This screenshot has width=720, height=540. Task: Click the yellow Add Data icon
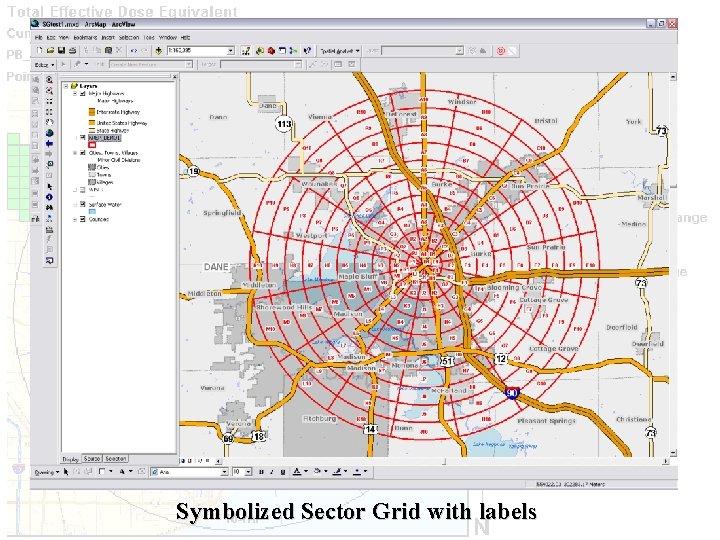[x=158, y=51]
